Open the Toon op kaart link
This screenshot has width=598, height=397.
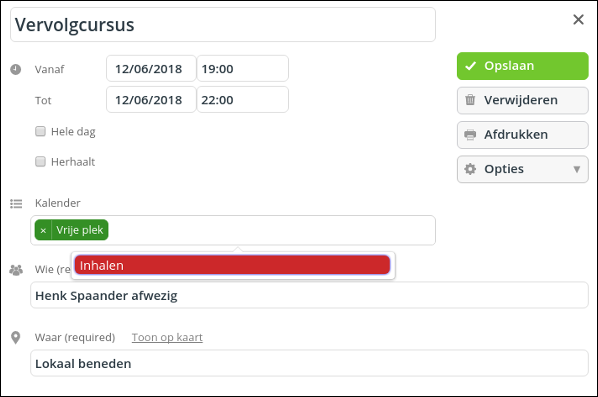click(167, 337)
